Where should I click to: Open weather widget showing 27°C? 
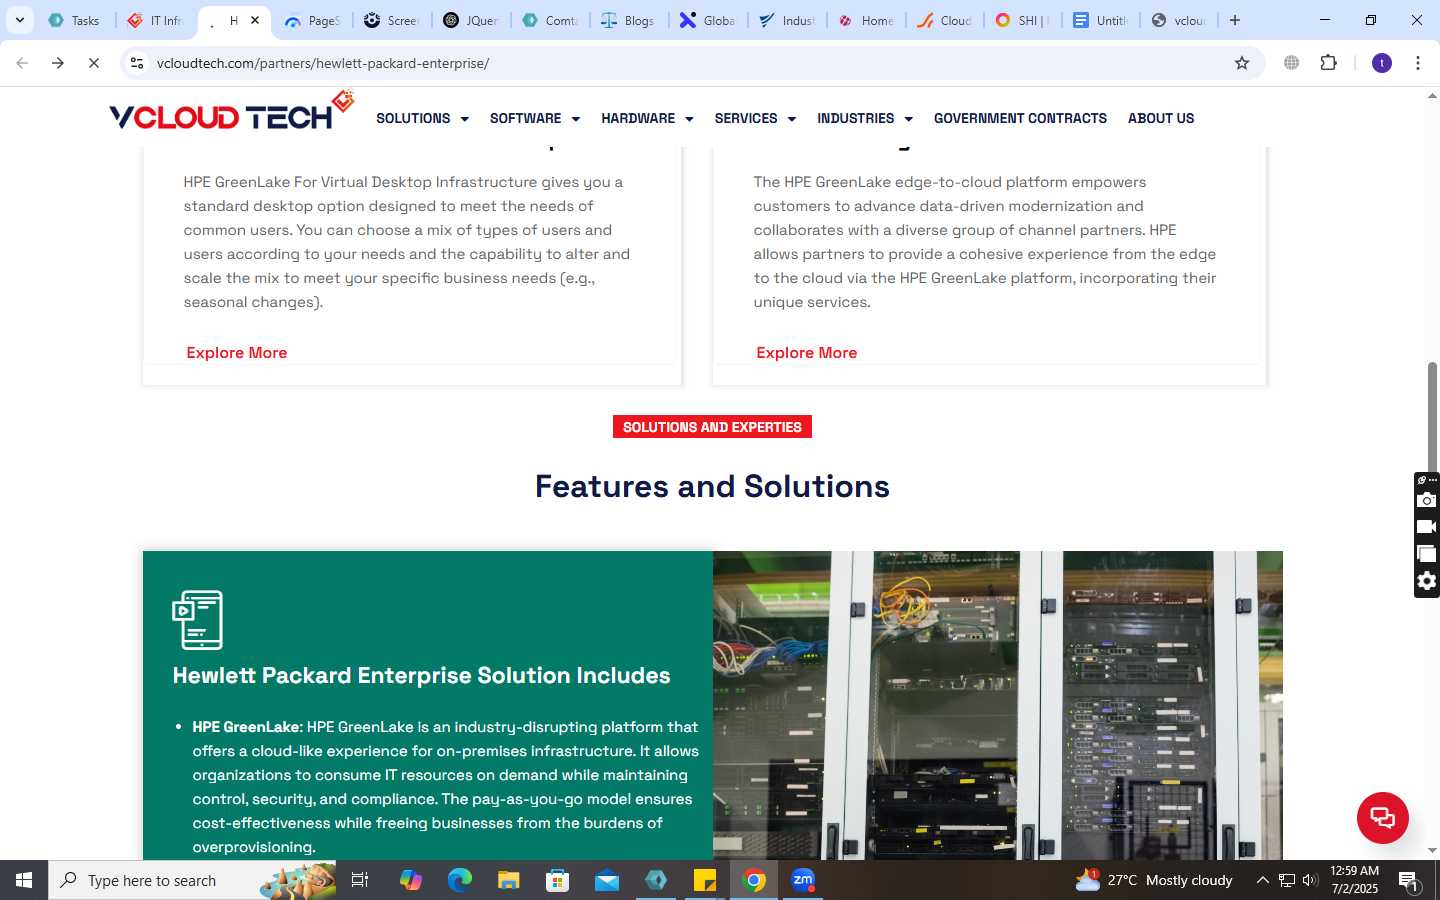1154,880
